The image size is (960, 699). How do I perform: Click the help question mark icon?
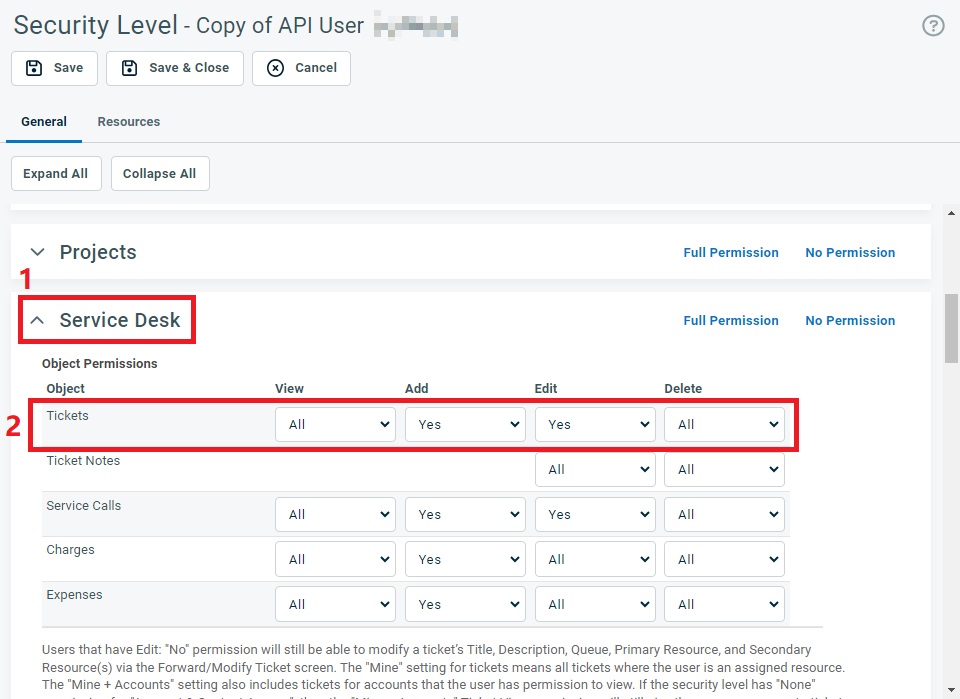[932, 26]
